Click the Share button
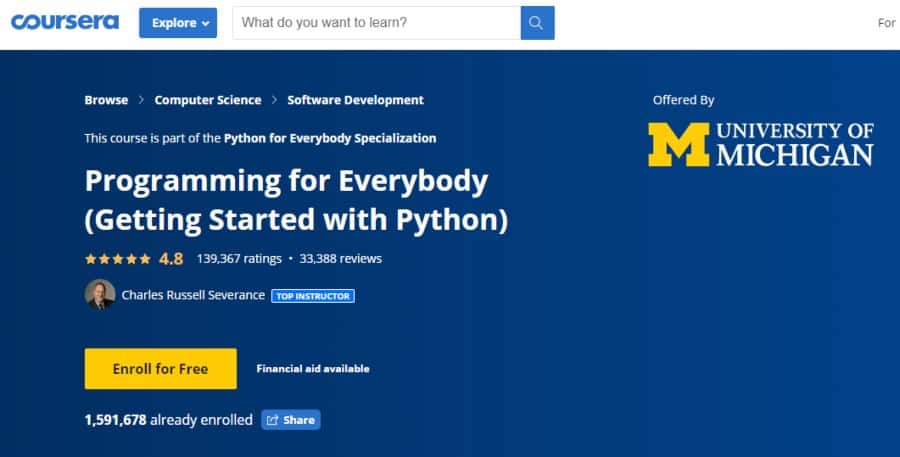 pyautogui.click(x=291, y=420)
